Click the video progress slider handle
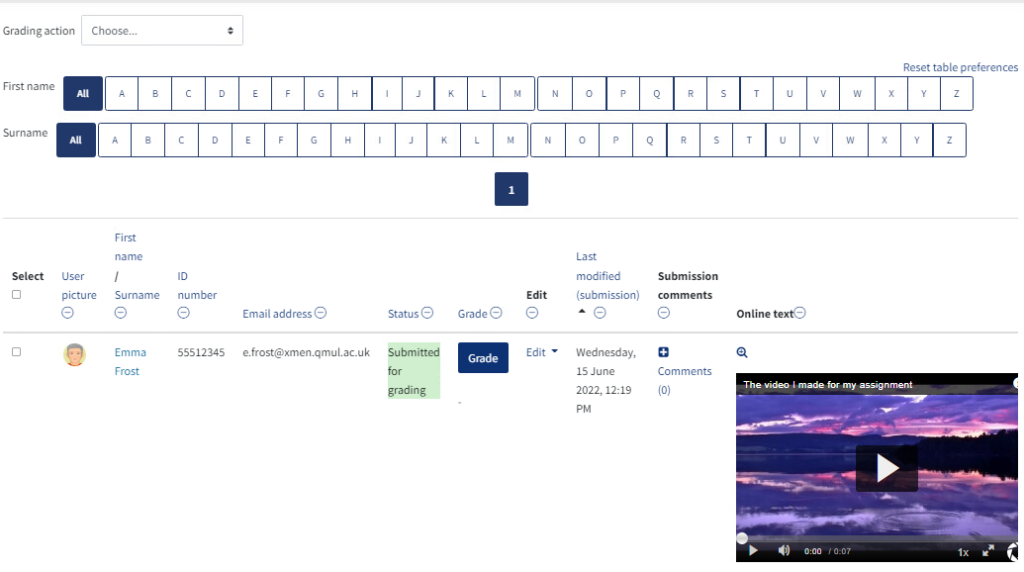Viewport: 1024px width, 572px height. [742, 539]
